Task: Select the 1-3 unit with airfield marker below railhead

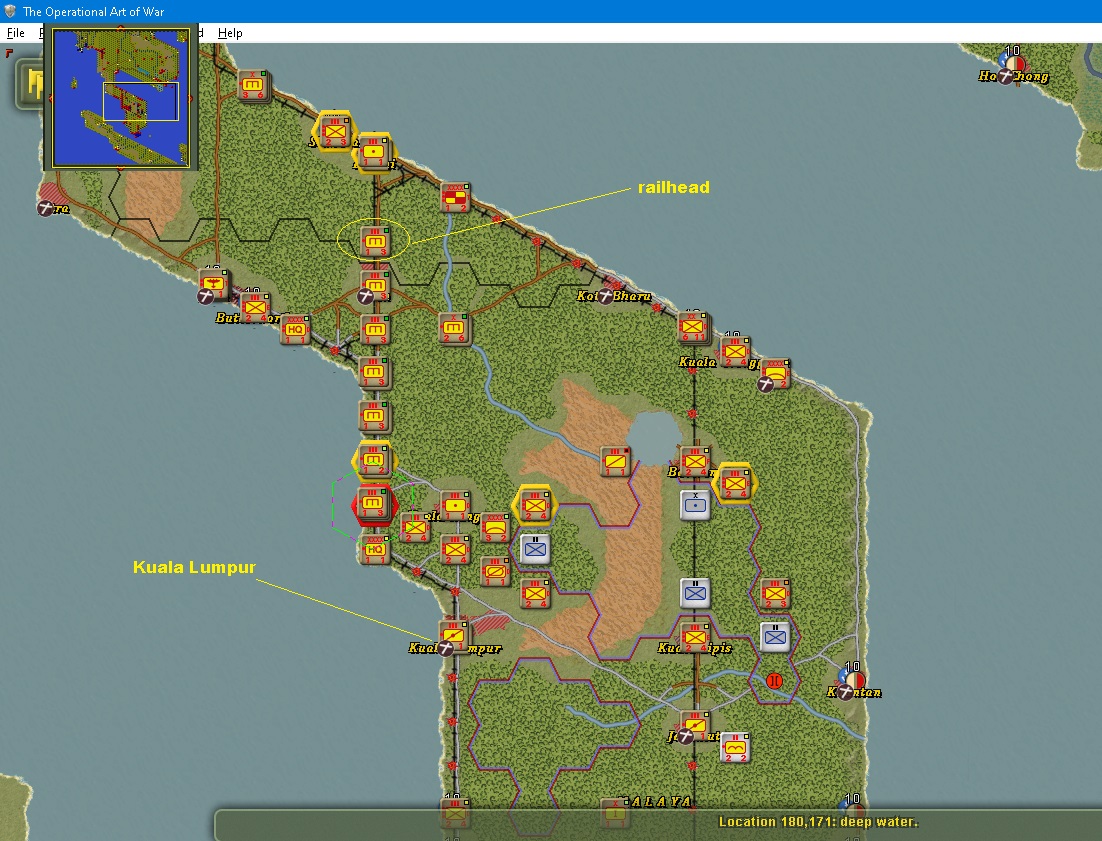Action: (x=375, y=286)
